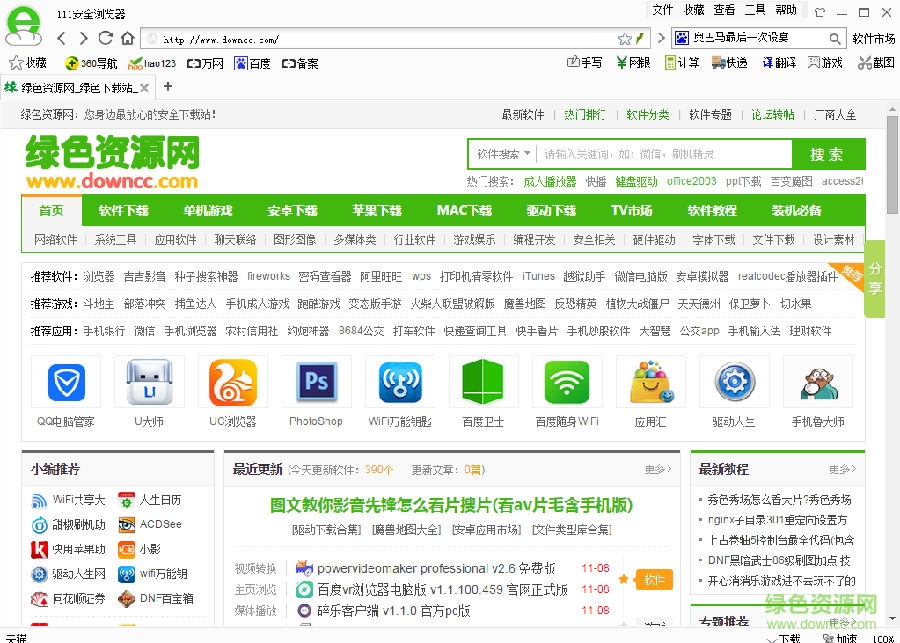This screenshot has width=900, height=643.
Task: Bookmark page using the address bar star
Action: pos(624,39)
